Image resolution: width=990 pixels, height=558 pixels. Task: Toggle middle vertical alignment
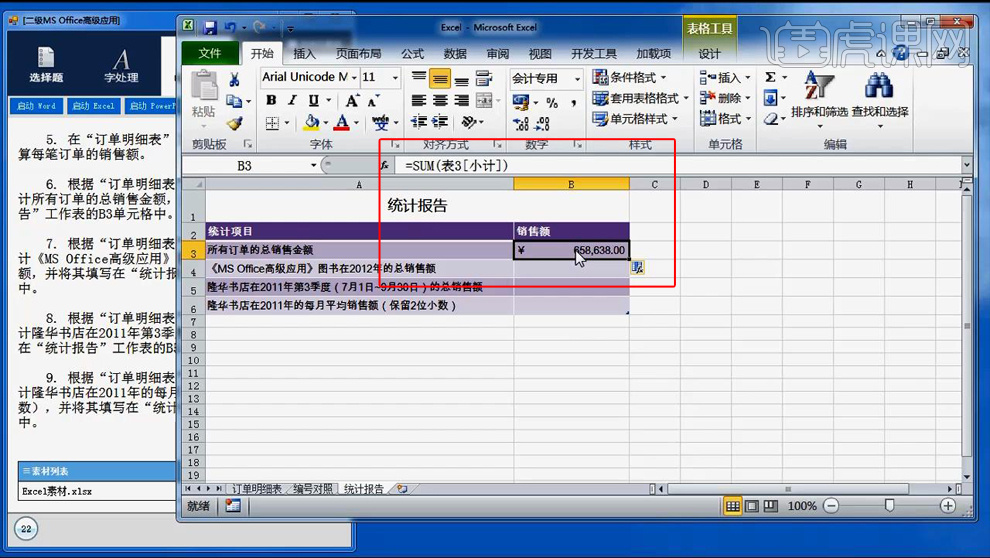[x=440, y=78]
